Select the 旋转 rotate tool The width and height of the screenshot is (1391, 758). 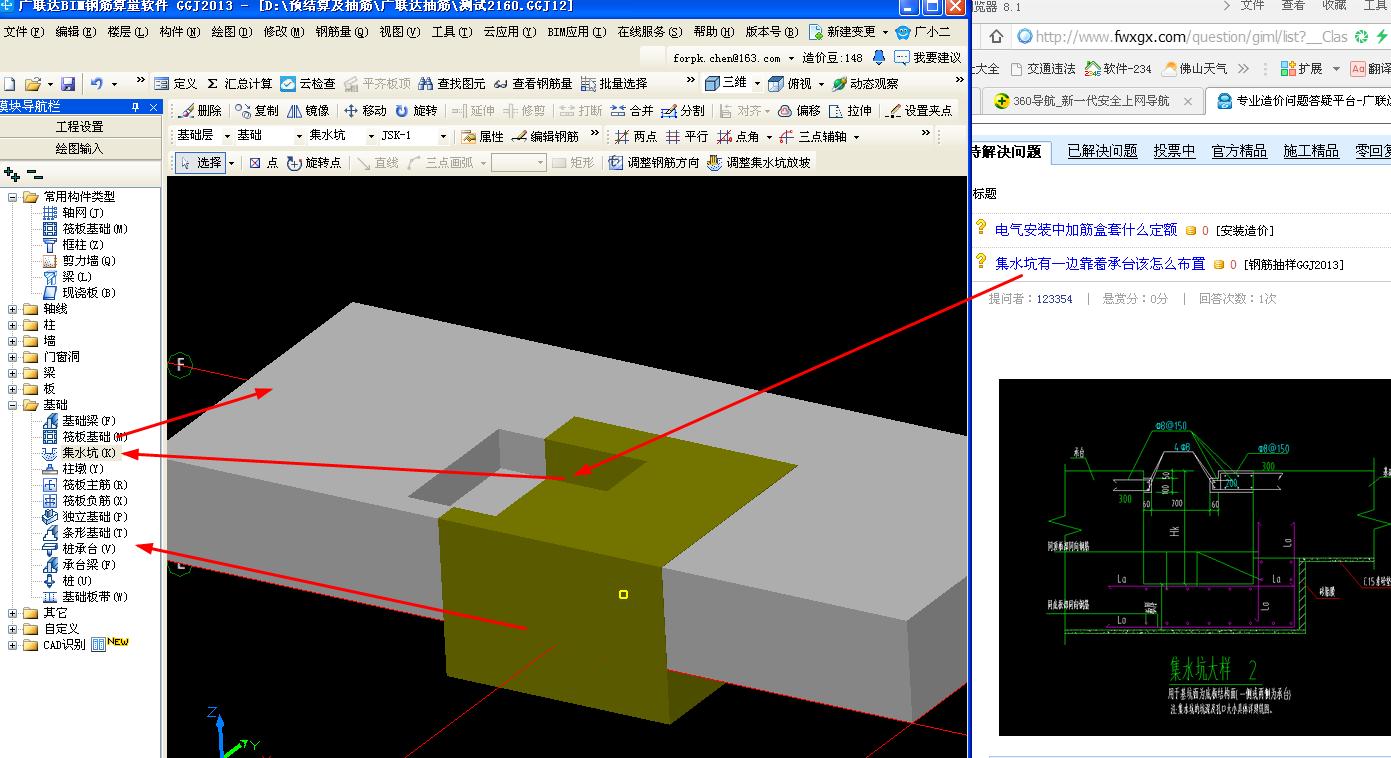click(x=416, y=111)
